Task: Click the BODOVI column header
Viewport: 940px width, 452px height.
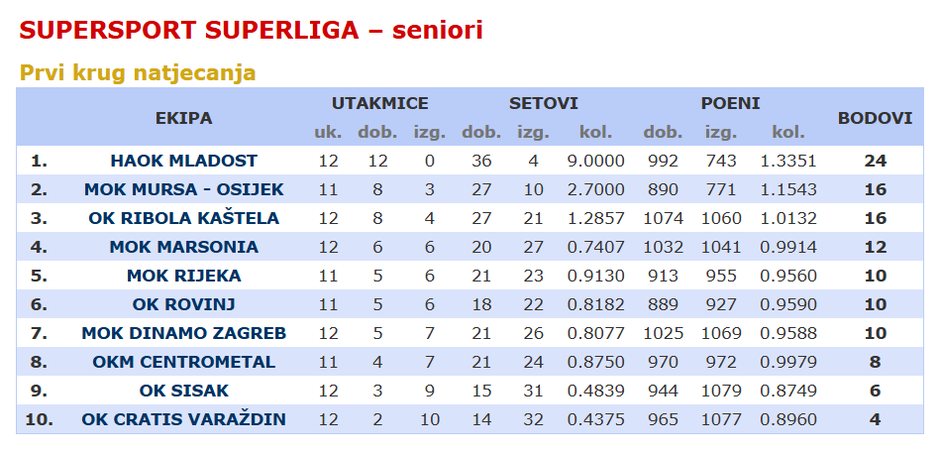Action: (875, 118)
